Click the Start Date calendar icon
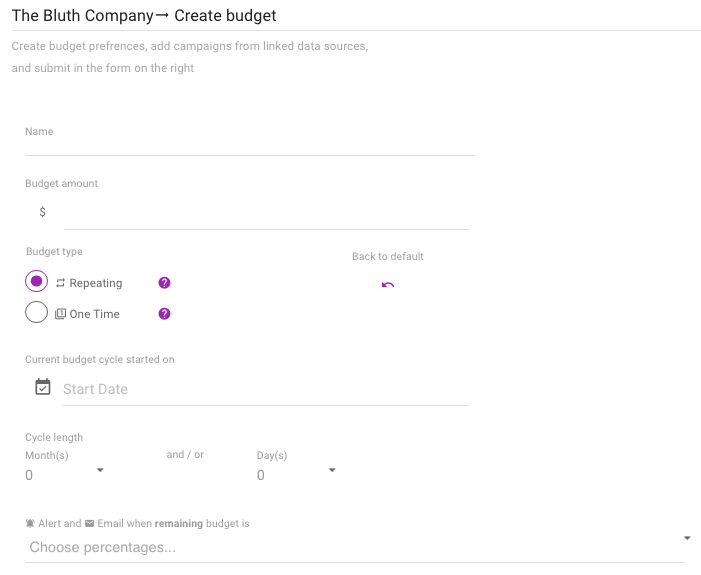The height and width of the screenshot is (575, 701). (x=43, y=387)
